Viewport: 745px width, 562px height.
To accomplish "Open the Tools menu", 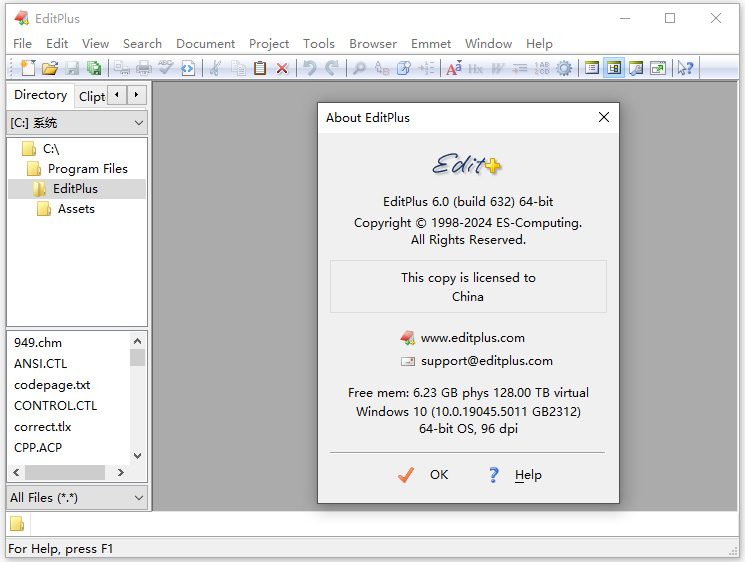I will tap(319, 44).
